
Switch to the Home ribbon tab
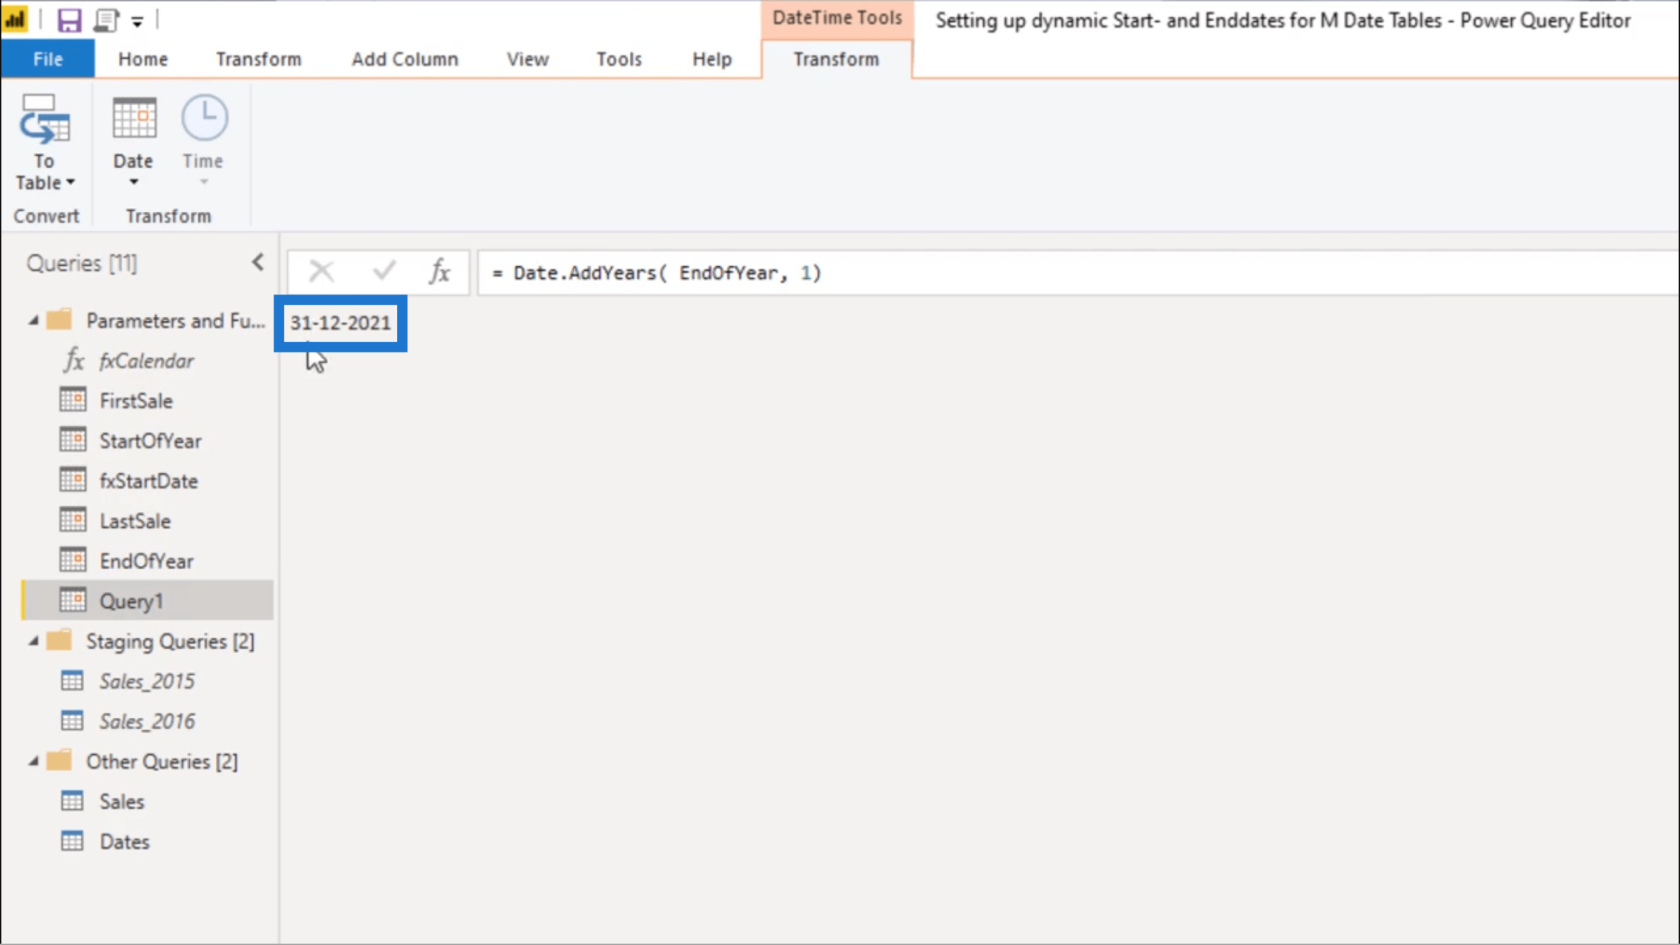[143, 59]
